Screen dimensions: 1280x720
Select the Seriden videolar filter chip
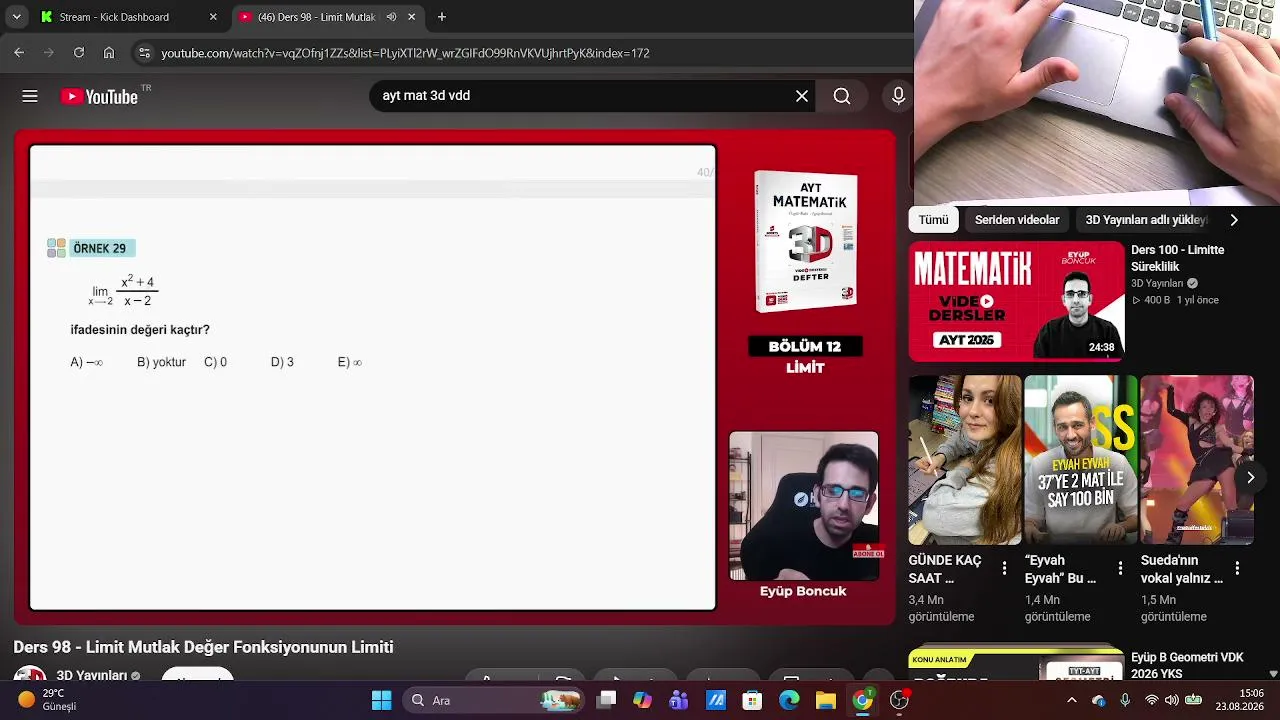[1017, 220]
